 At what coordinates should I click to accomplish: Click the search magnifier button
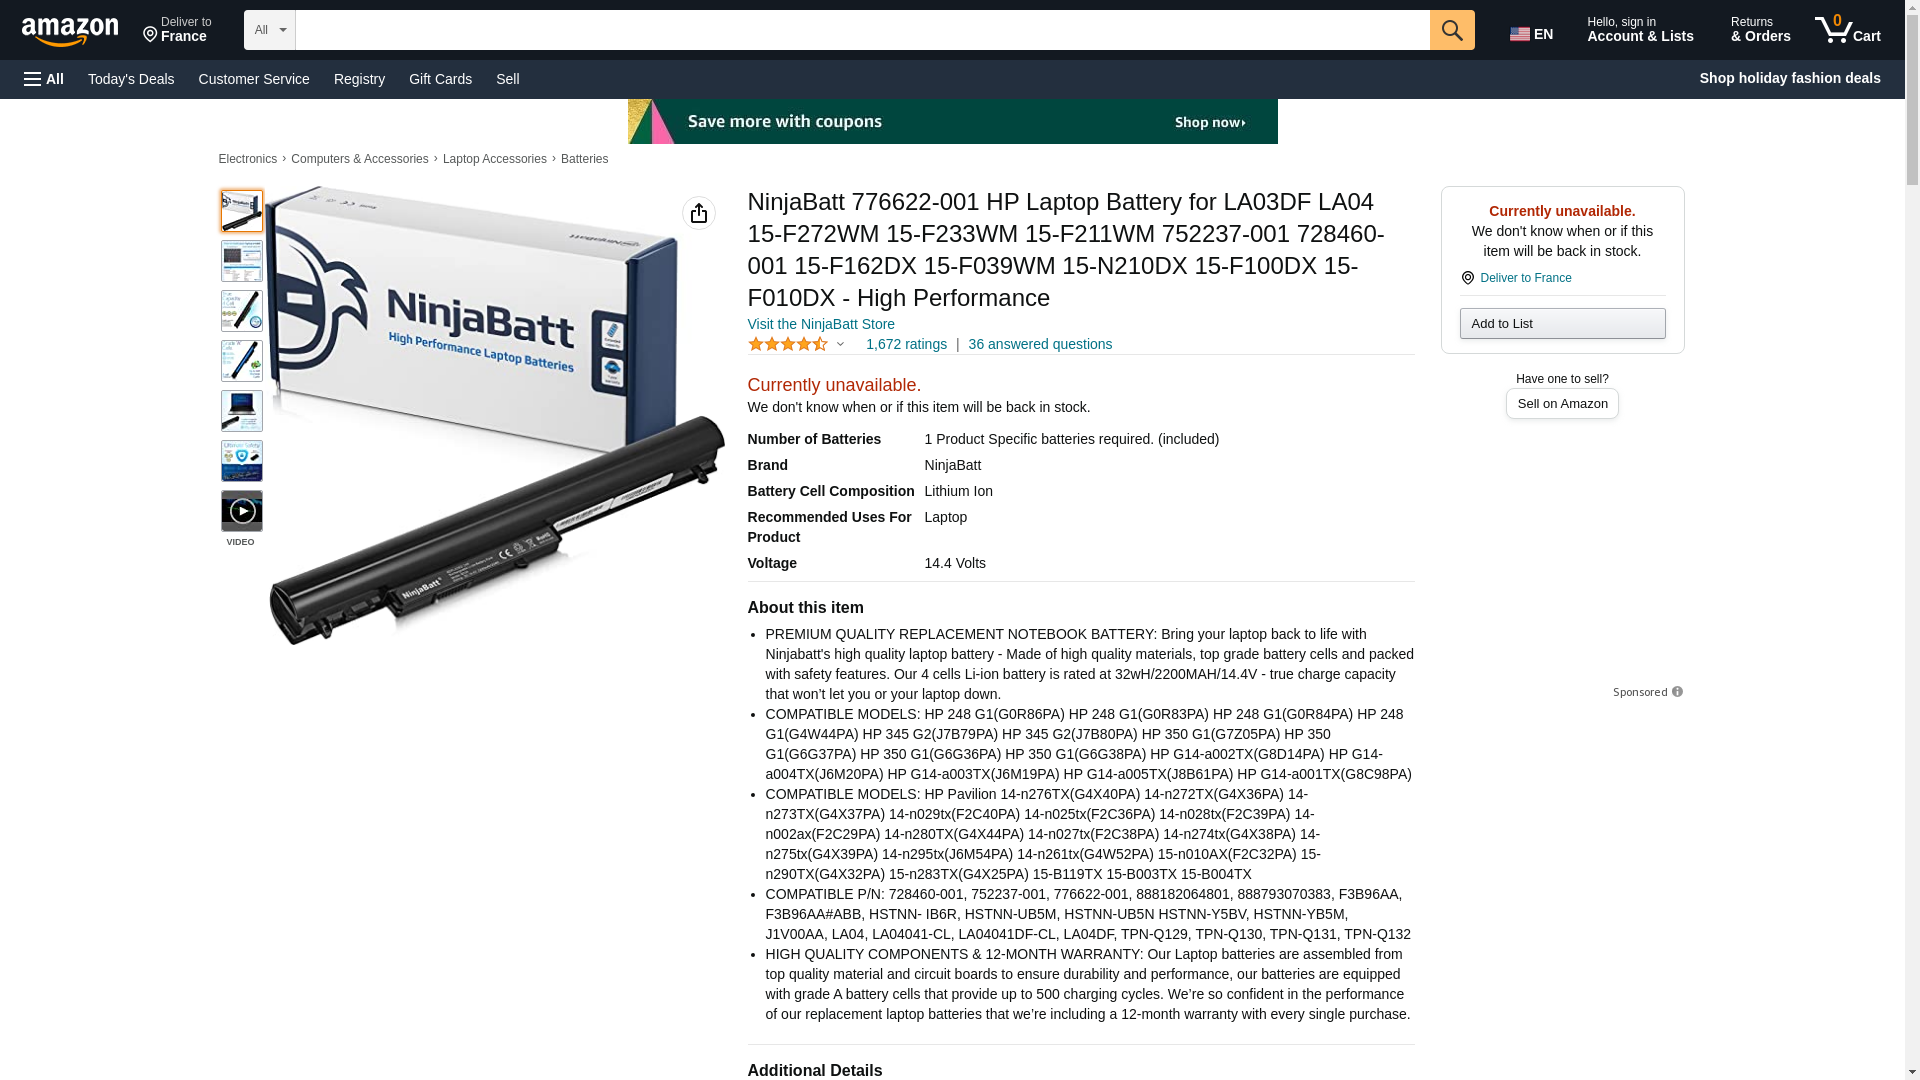(1452, 30)
